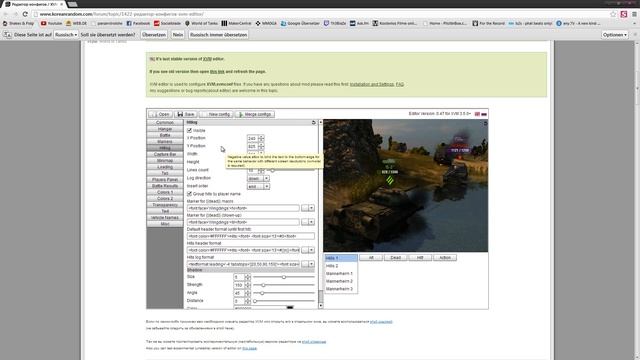Viewport: 640px width, 360px height.
Task: Open the Socialblade bookmark
Action: [x=167, y=24]
